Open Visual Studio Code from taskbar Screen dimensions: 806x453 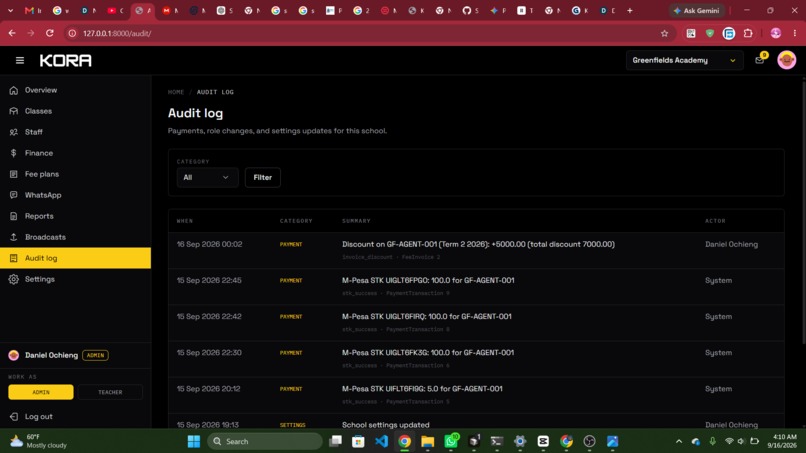[x=381, y=441]
